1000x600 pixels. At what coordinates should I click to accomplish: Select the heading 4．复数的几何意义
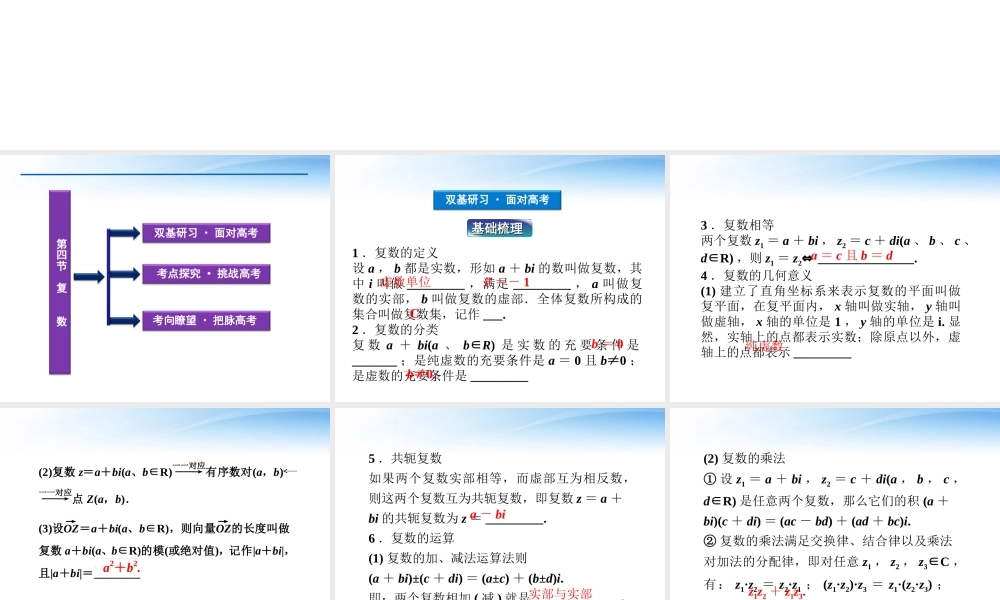pyautogui.click(x=756, y=275)
